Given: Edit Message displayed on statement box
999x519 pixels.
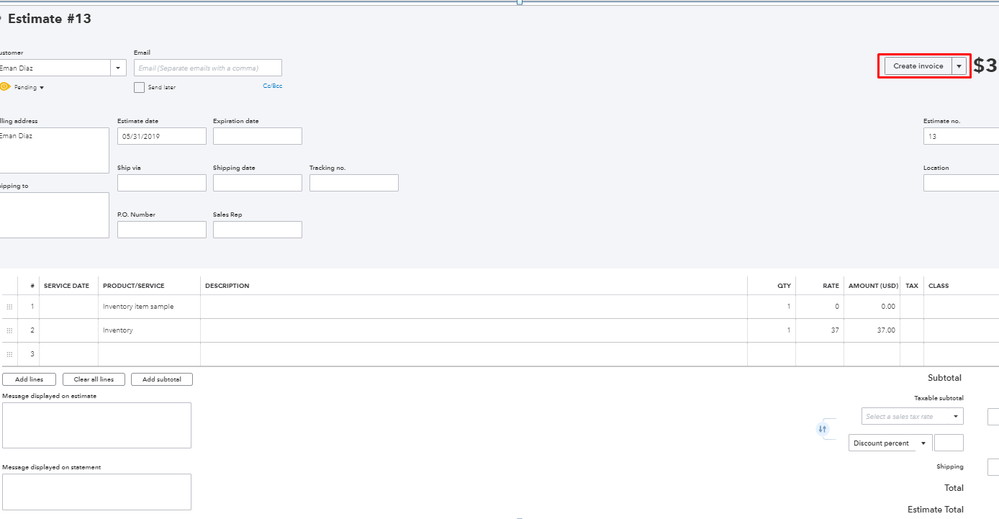Looking at the screenshot, I should pos(97,492).
